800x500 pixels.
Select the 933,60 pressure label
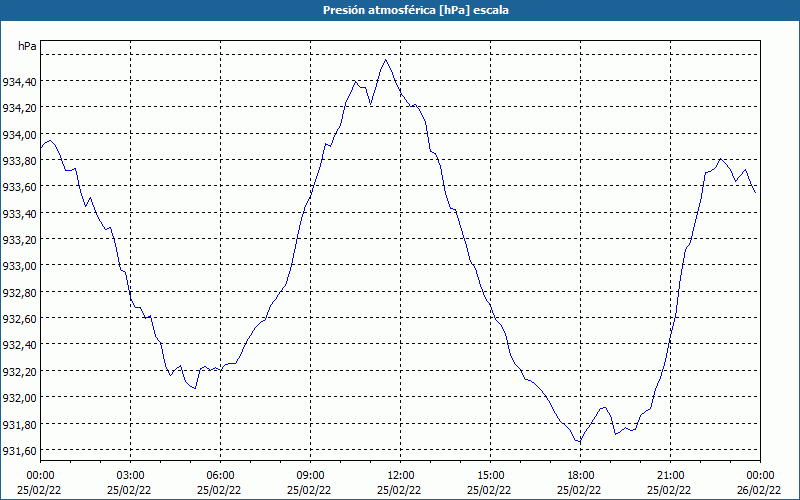click(x=19, y=187)
